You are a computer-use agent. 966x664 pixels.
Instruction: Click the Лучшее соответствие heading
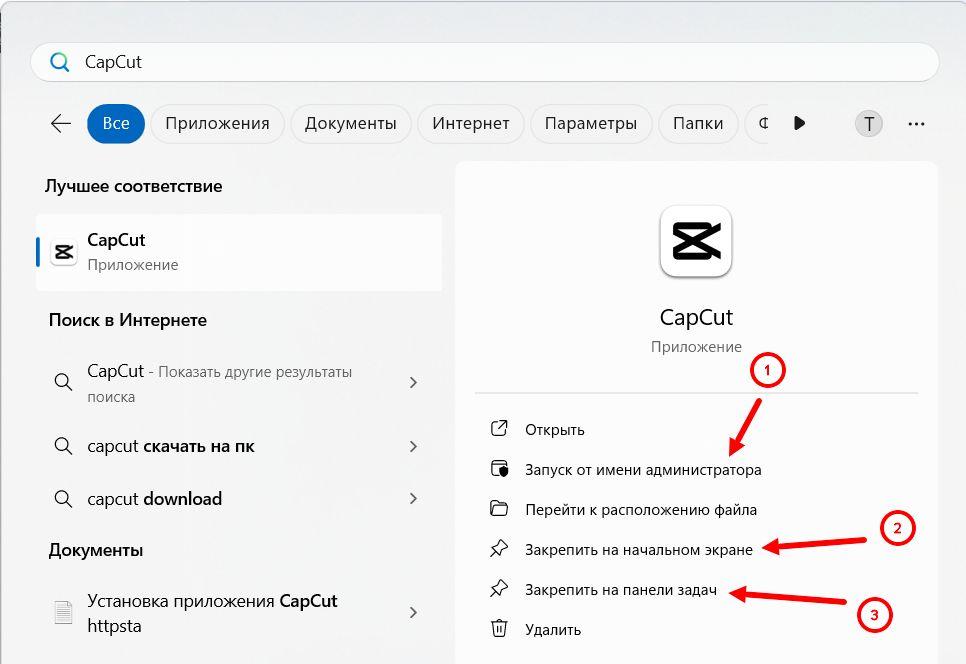pyautogui.click(x=134, y=187)
